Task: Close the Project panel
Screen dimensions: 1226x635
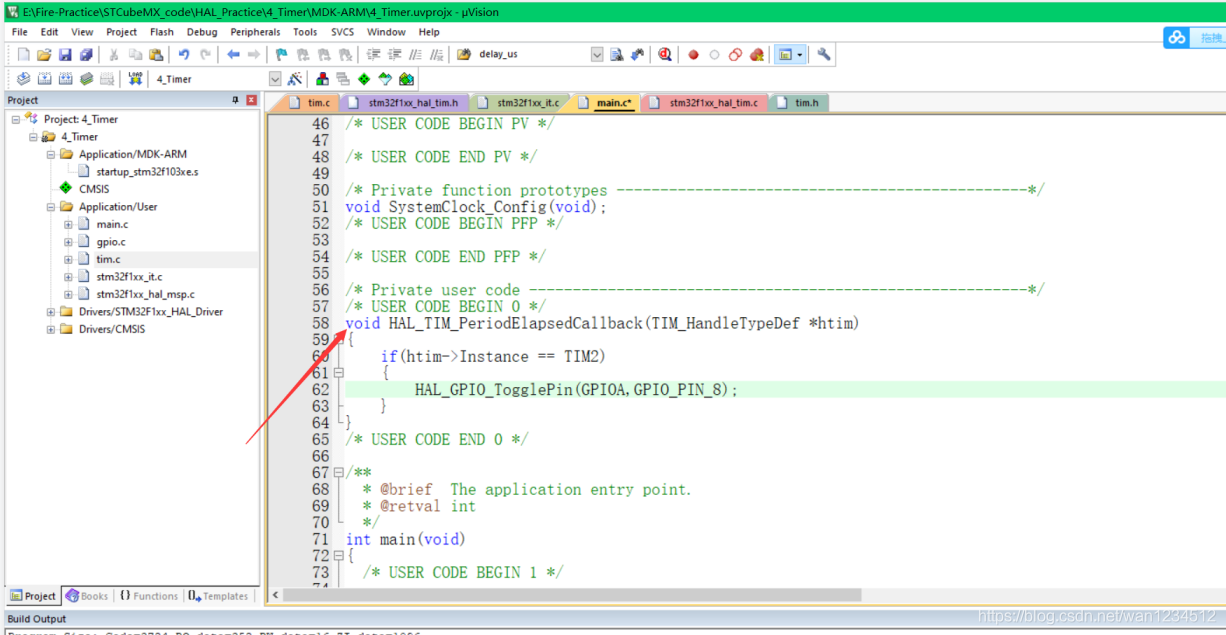Action: [251, 100]
